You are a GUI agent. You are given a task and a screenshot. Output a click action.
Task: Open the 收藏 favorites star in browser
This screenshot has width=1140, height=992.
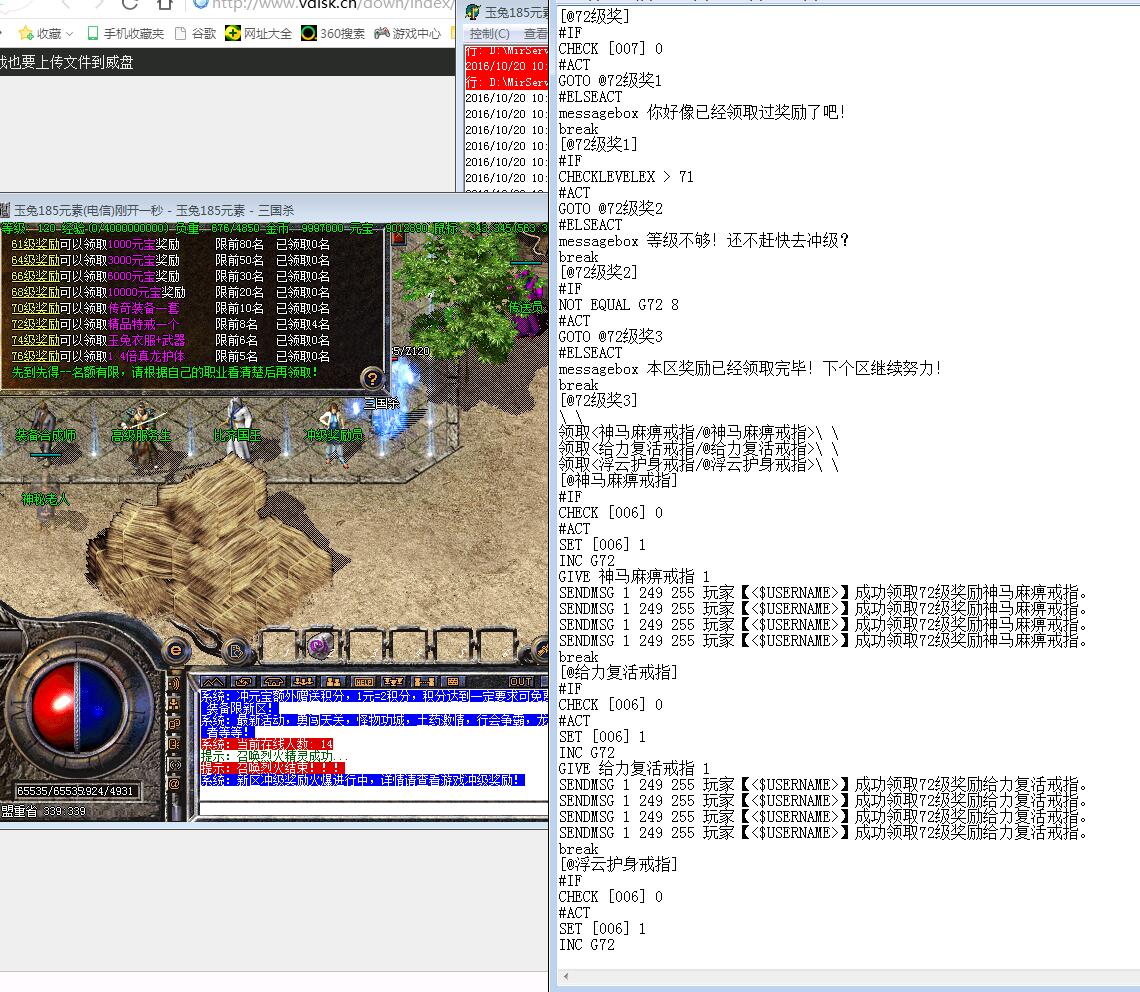(25, 33)
